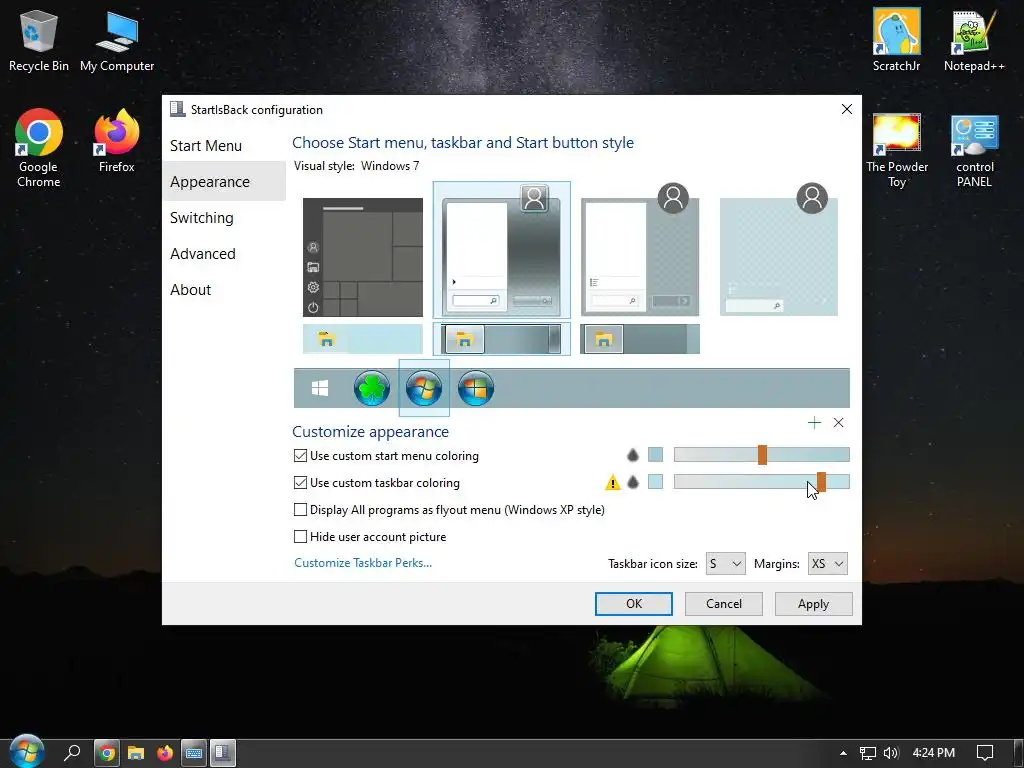
Task: Pick the taskbar color swatch
Action: [655, 482]
